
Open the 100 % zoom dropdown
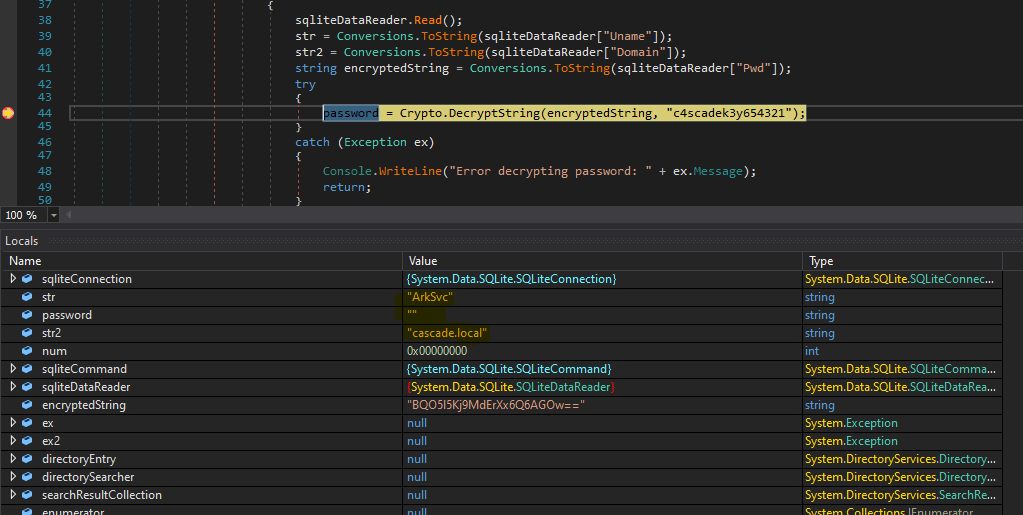click(54, 215)
